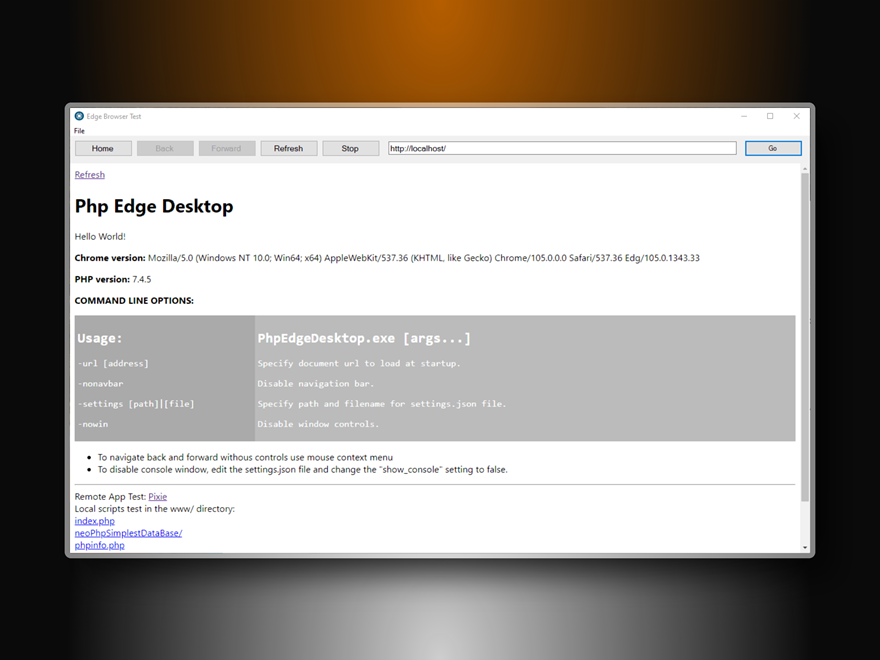Focus the localhost URL address field
The height and width of the screenshot is (660, 880).
562,148
